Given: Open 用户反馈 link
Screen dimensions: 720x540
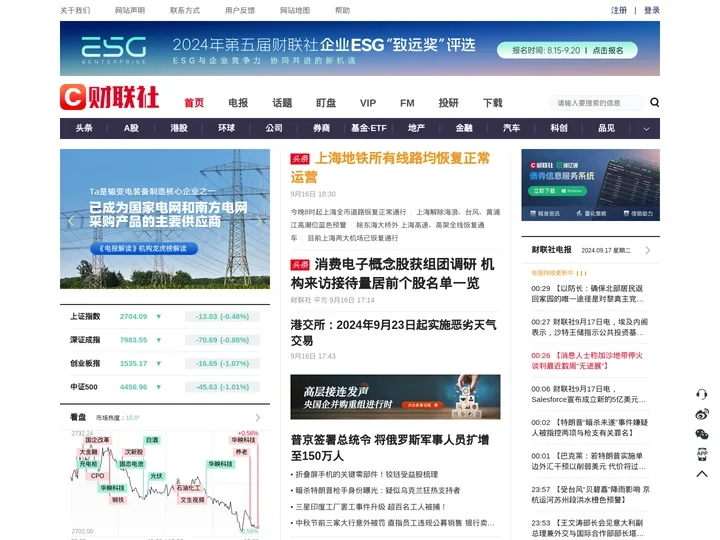Looking at the screenshot, I should (240, 10).
